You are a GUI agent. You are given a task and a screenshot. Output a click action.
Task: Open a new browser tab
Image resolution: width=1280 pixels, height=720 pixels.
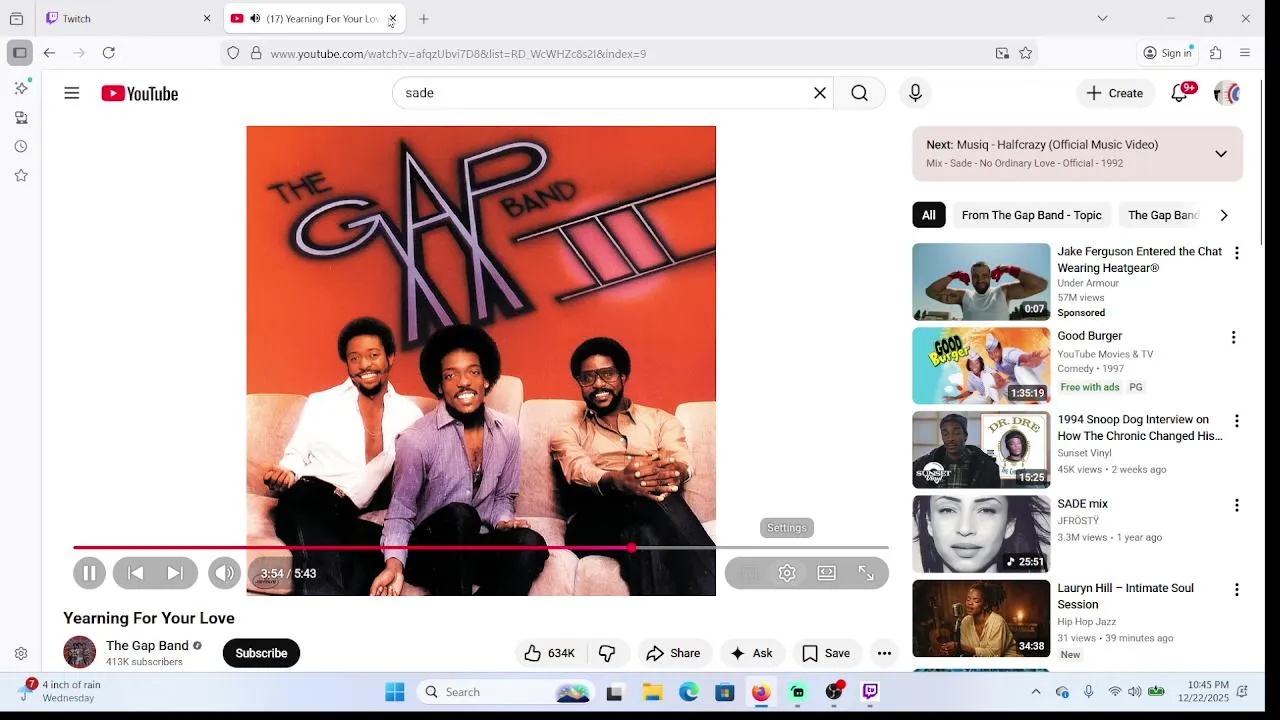point(424,18)
